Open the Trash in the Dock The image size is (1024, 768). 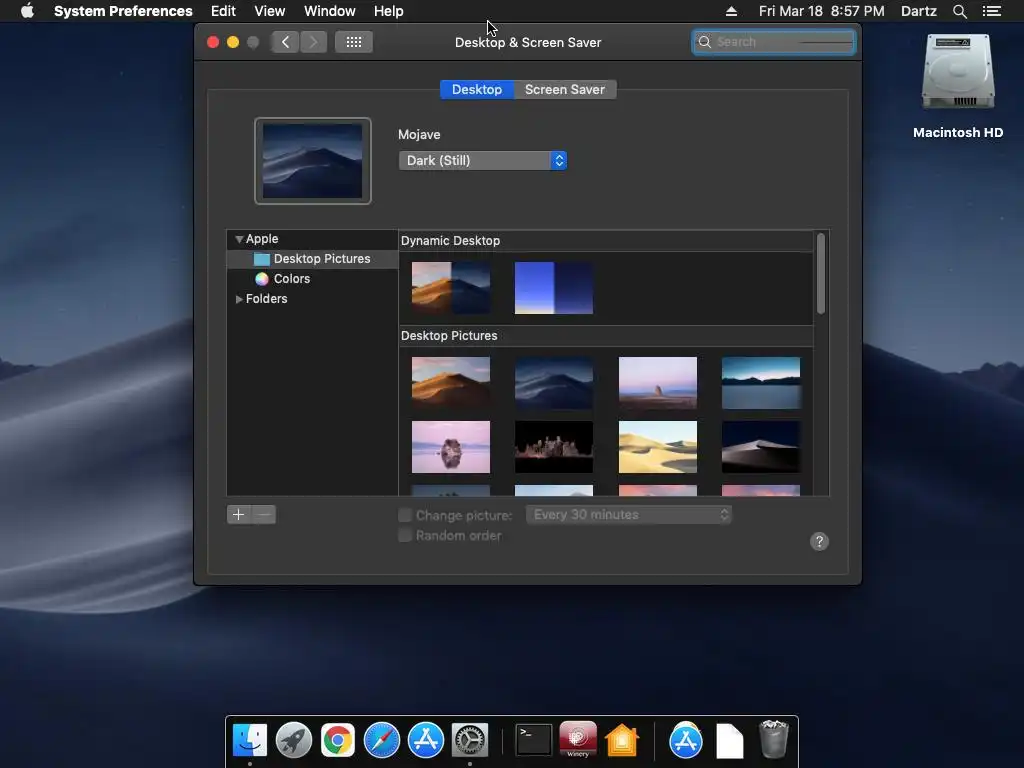pyautogui.click(x=774, y=739)
